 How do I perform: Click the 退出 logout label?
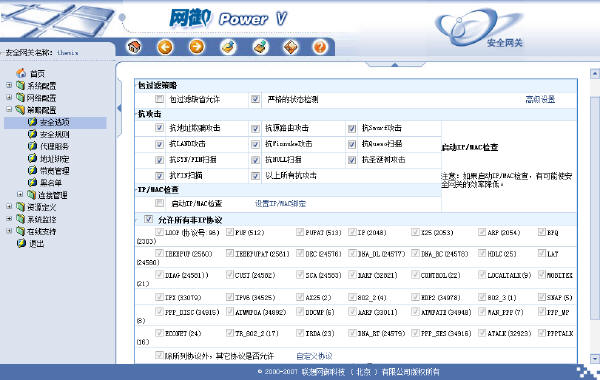click(x=37, y=244)
